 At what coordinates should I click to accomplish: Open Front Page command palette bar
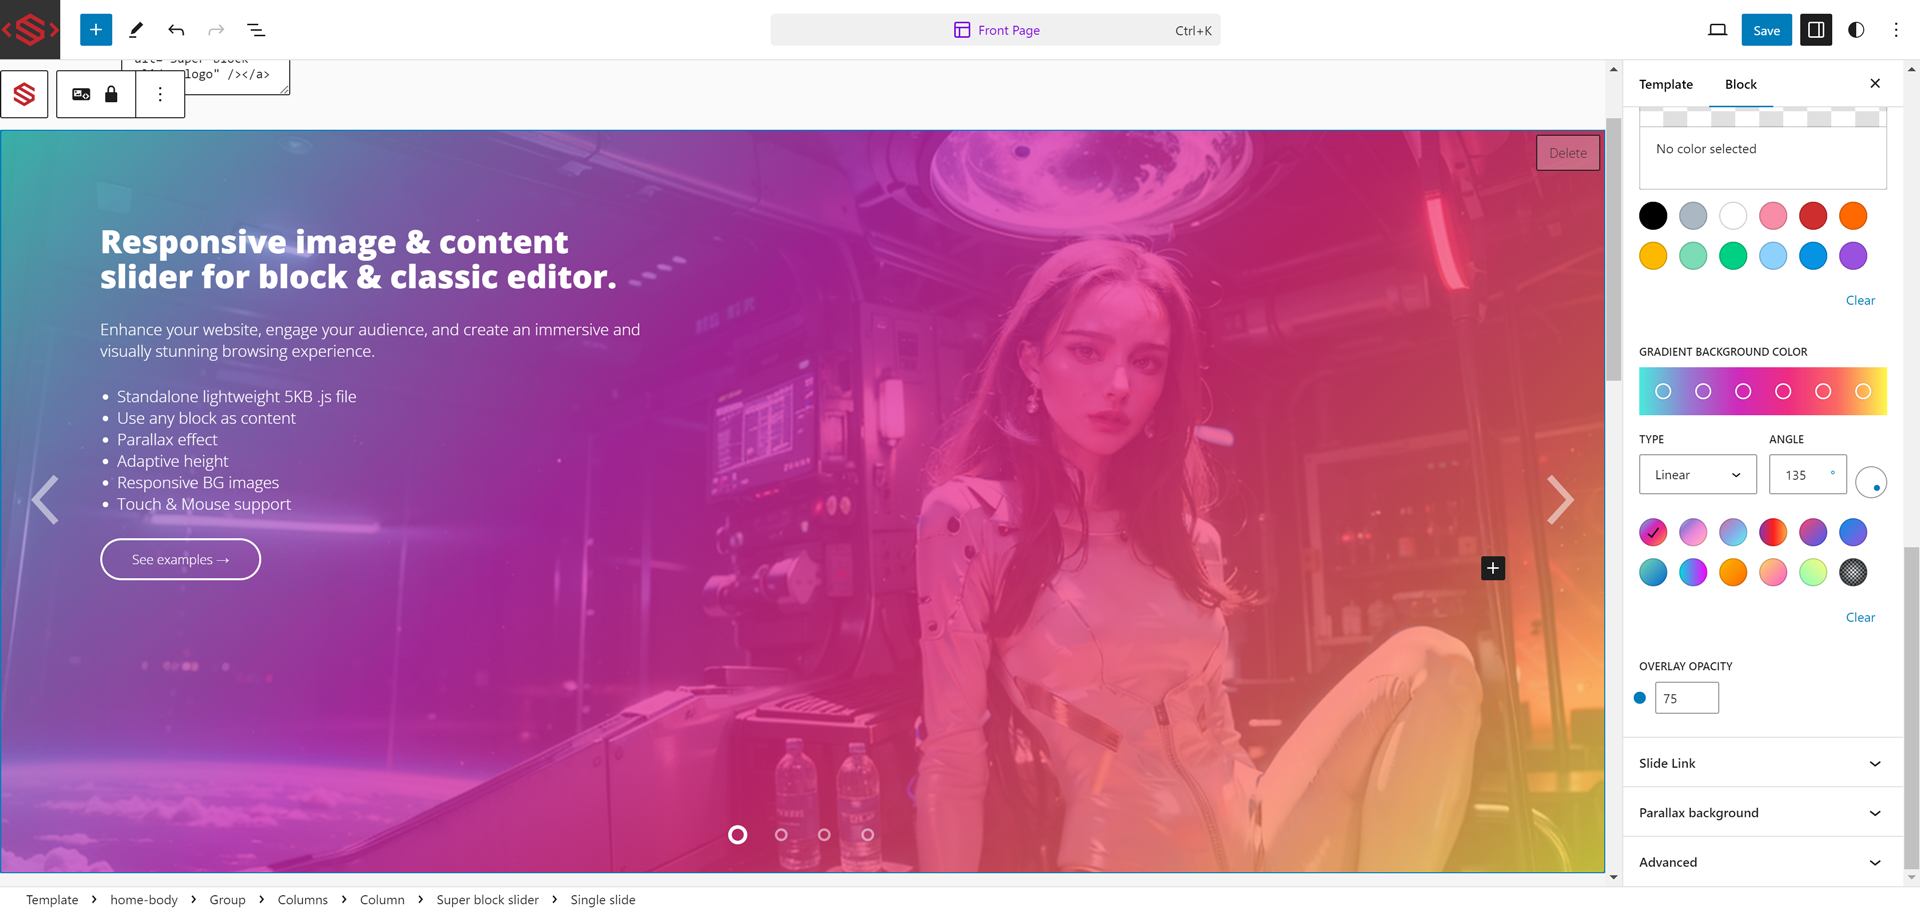[x=995, y=30]
